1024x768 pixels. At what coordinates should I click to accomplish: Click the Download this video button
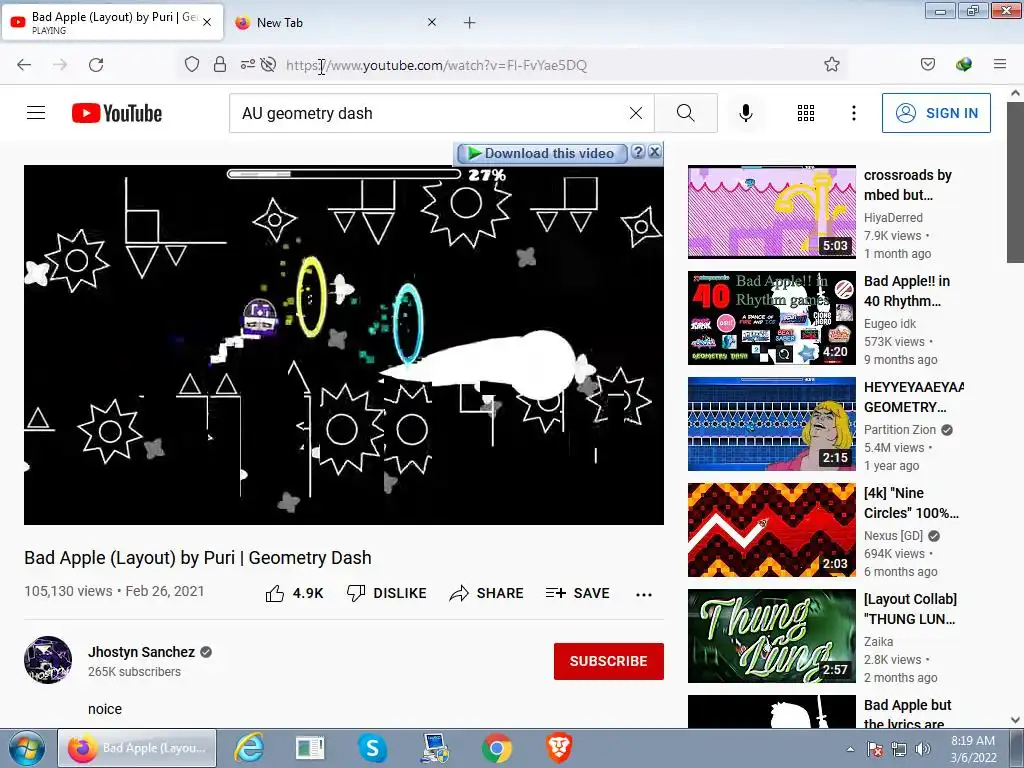click(542, 153)
